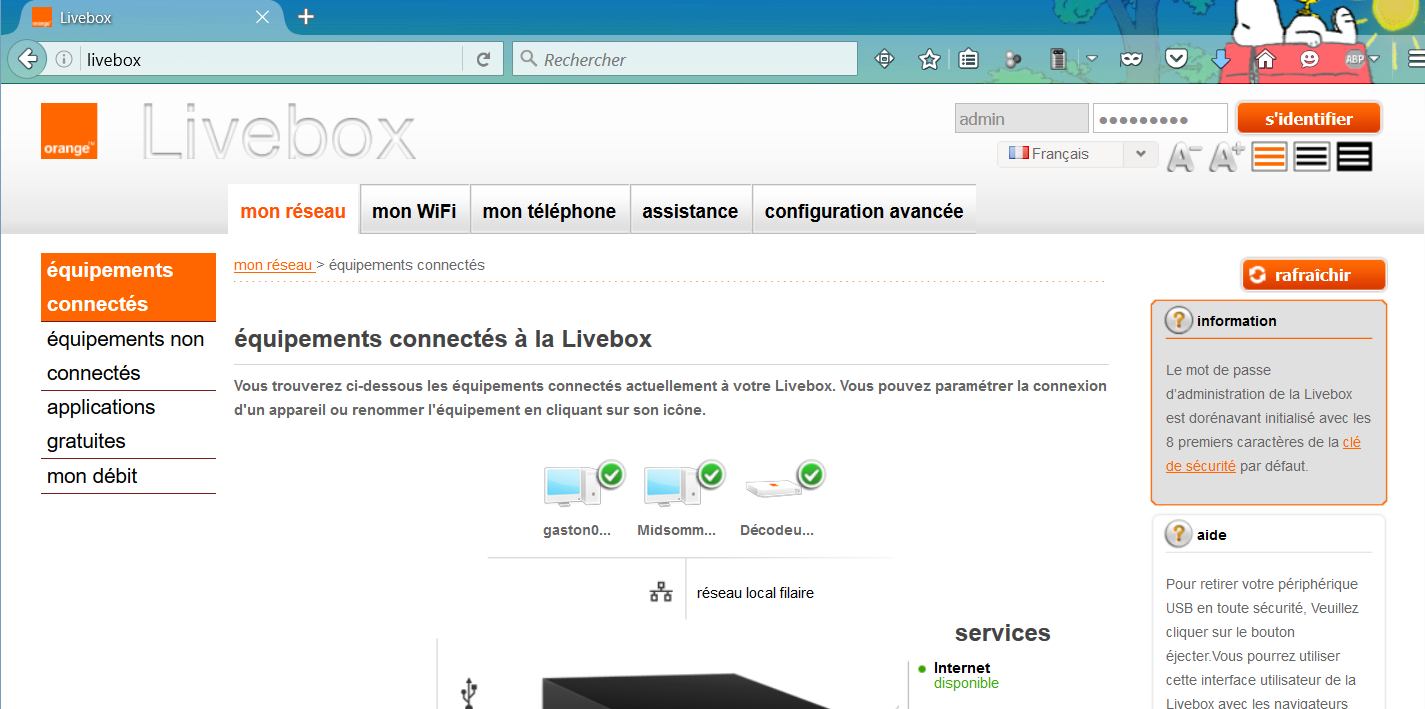Screen dimensions: 1425x709
Task: Click the decrease font size icon
Action: click(x=1183, y=155)
